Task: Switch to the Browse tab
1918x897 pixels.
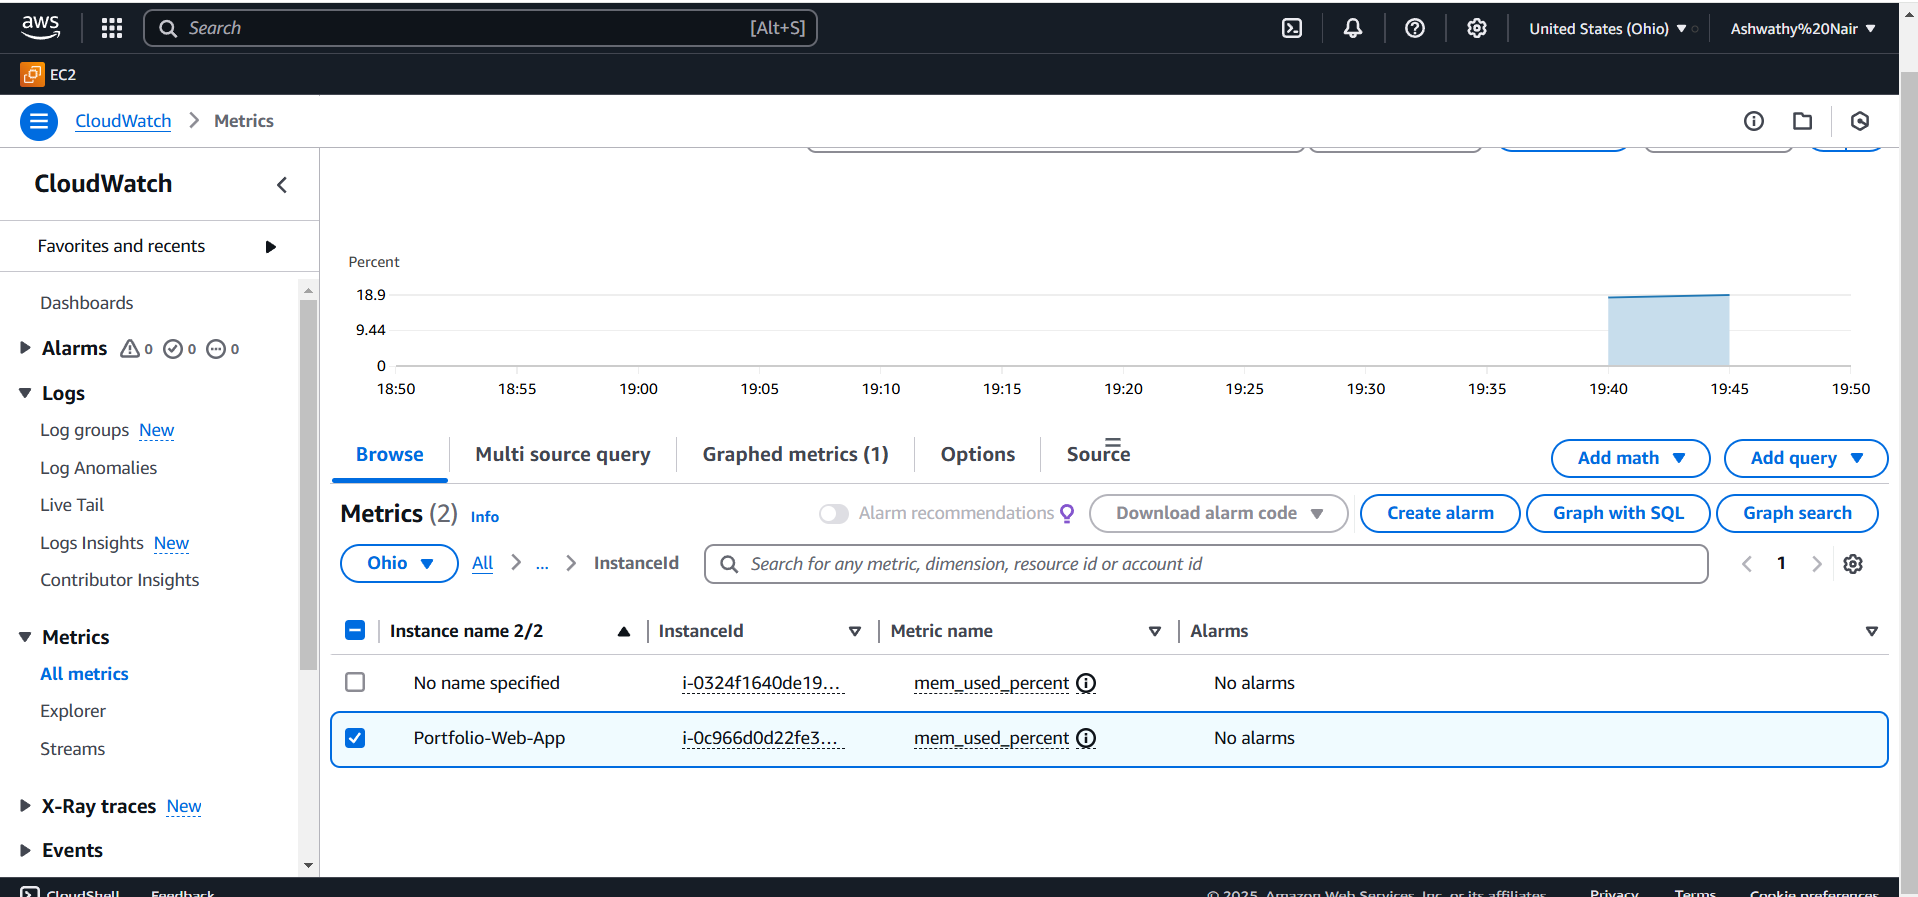Action: [389, 455]
